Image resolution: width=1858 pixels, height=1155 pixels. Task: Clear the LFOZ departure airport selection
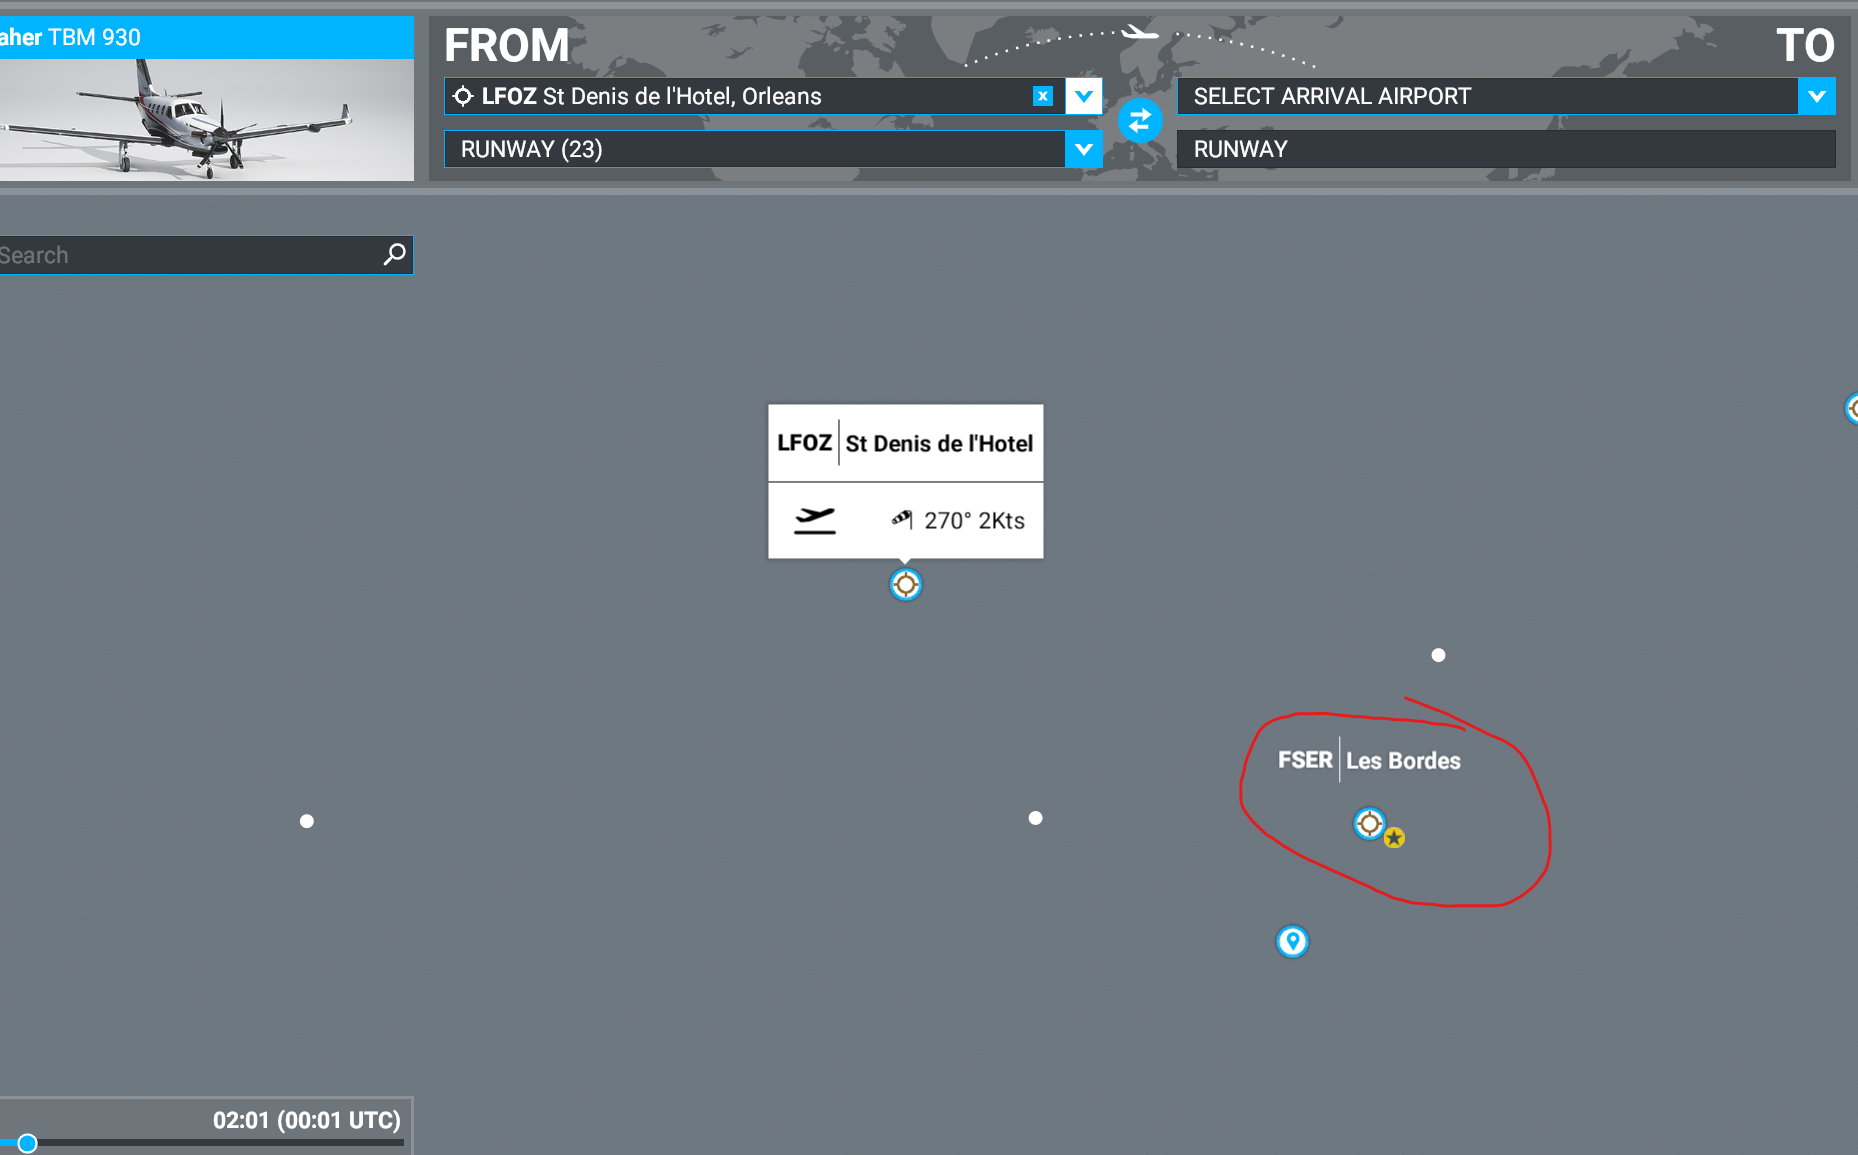click(x=1042, y=96)
